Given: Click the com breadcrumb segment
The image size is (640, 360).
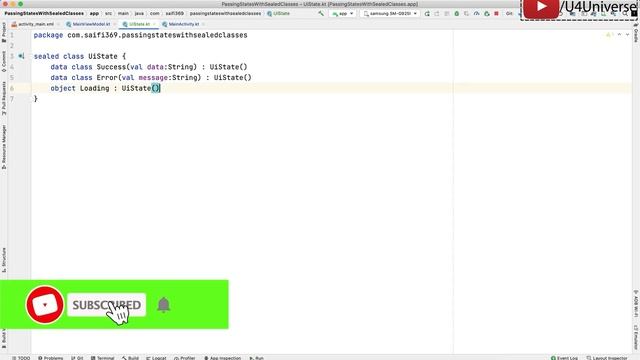Looking at the screenshot, I should pyautogui.click(x=155, y=13).
